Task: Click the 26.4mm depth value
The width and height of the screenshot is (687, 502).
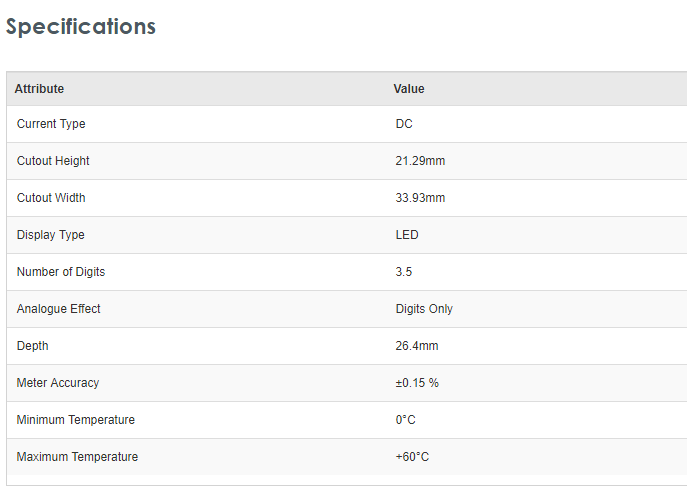Action: pos(417,346)
